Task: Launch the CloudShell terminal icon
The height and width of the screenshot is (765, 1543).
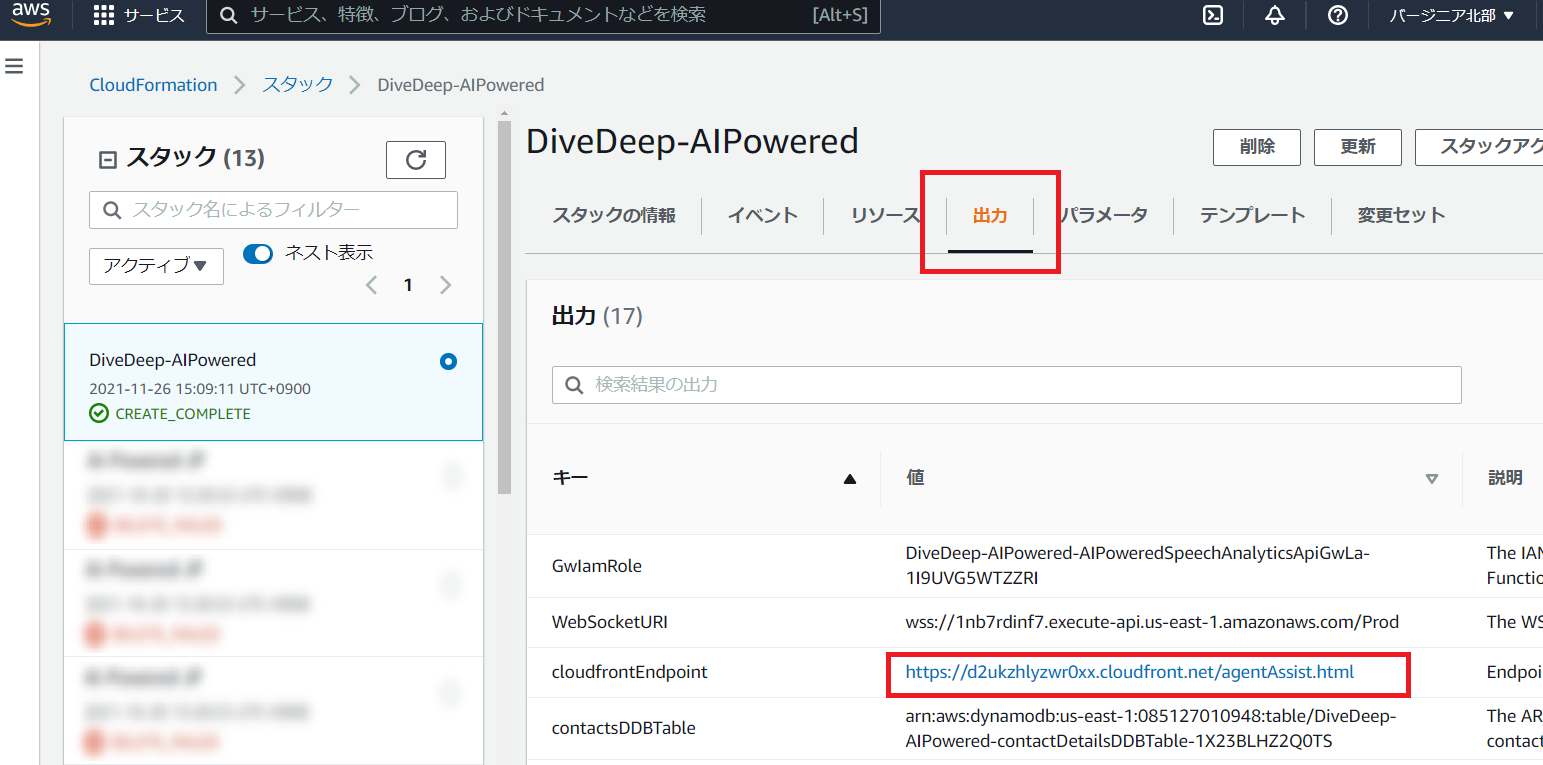Action: click(x=1213, y=15)
